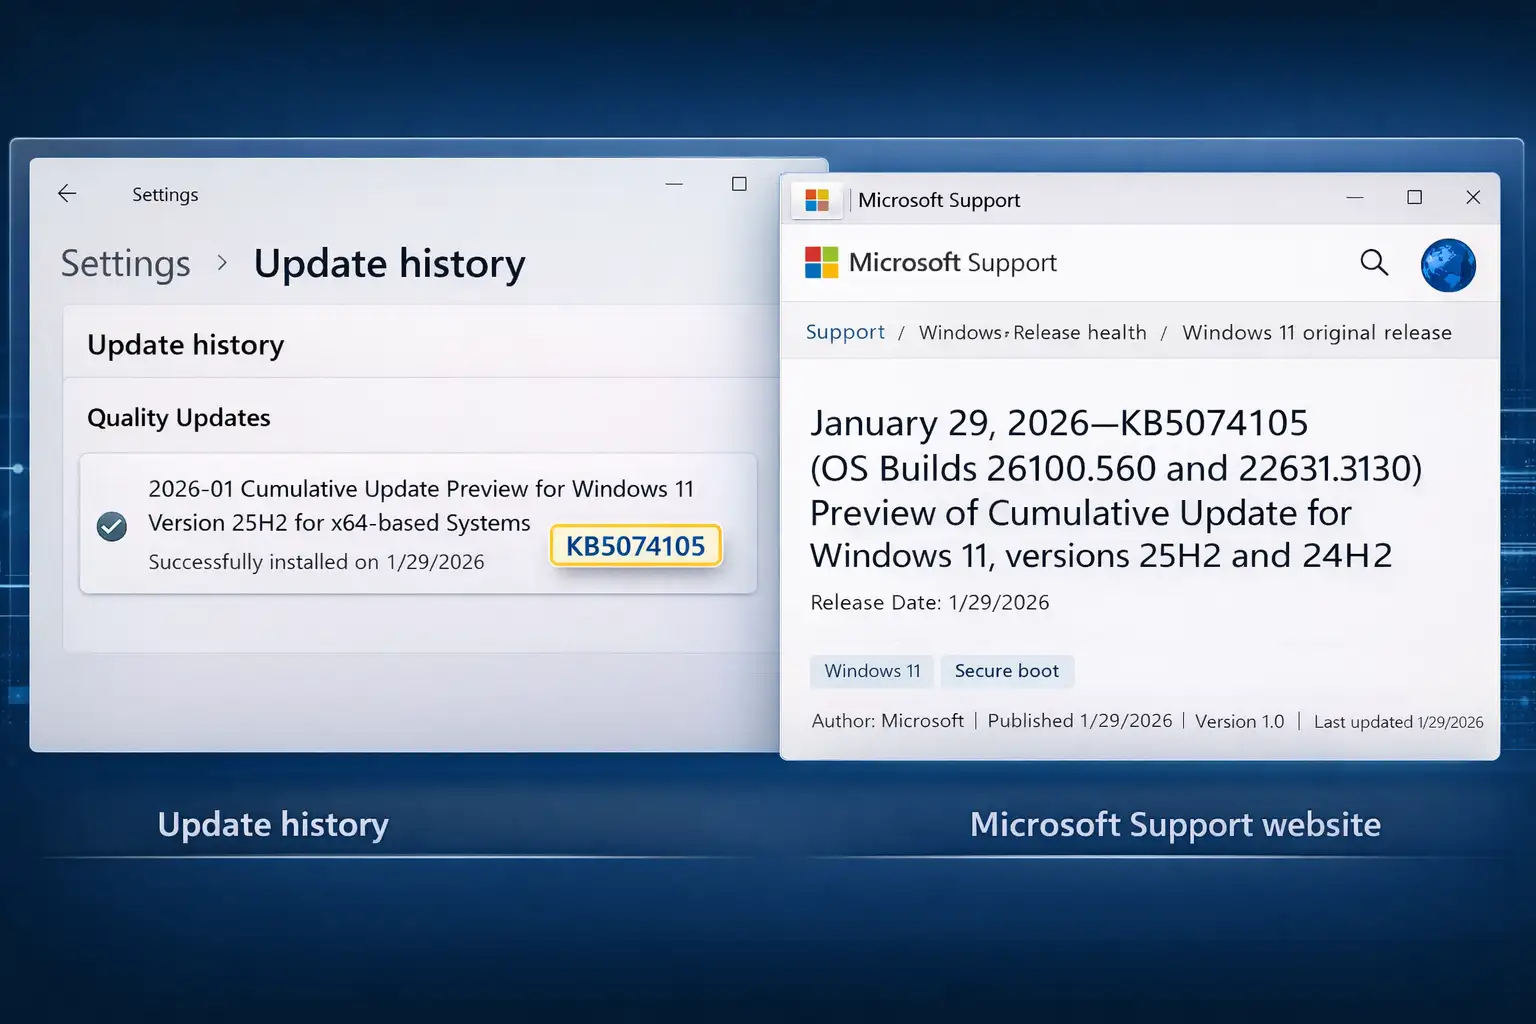Select the Windows 11 tag
Viewport: 1536px width, 1024px height.
click(871, 671)
